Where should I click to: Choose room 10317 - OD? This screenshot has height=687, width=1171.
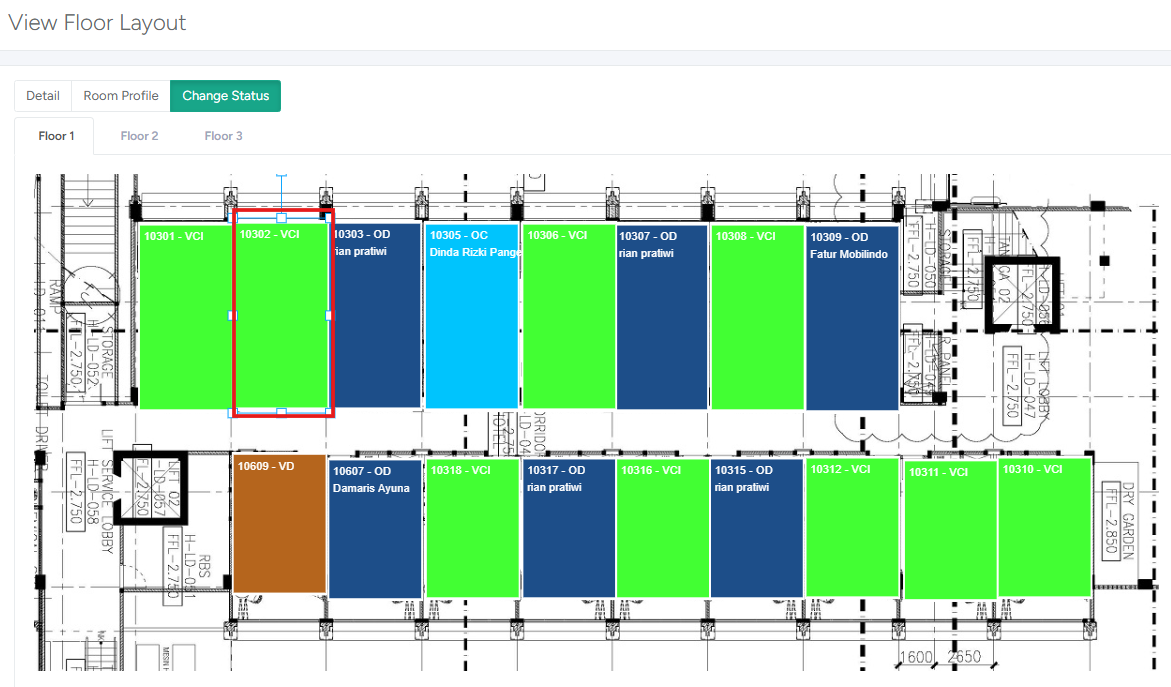569,528
